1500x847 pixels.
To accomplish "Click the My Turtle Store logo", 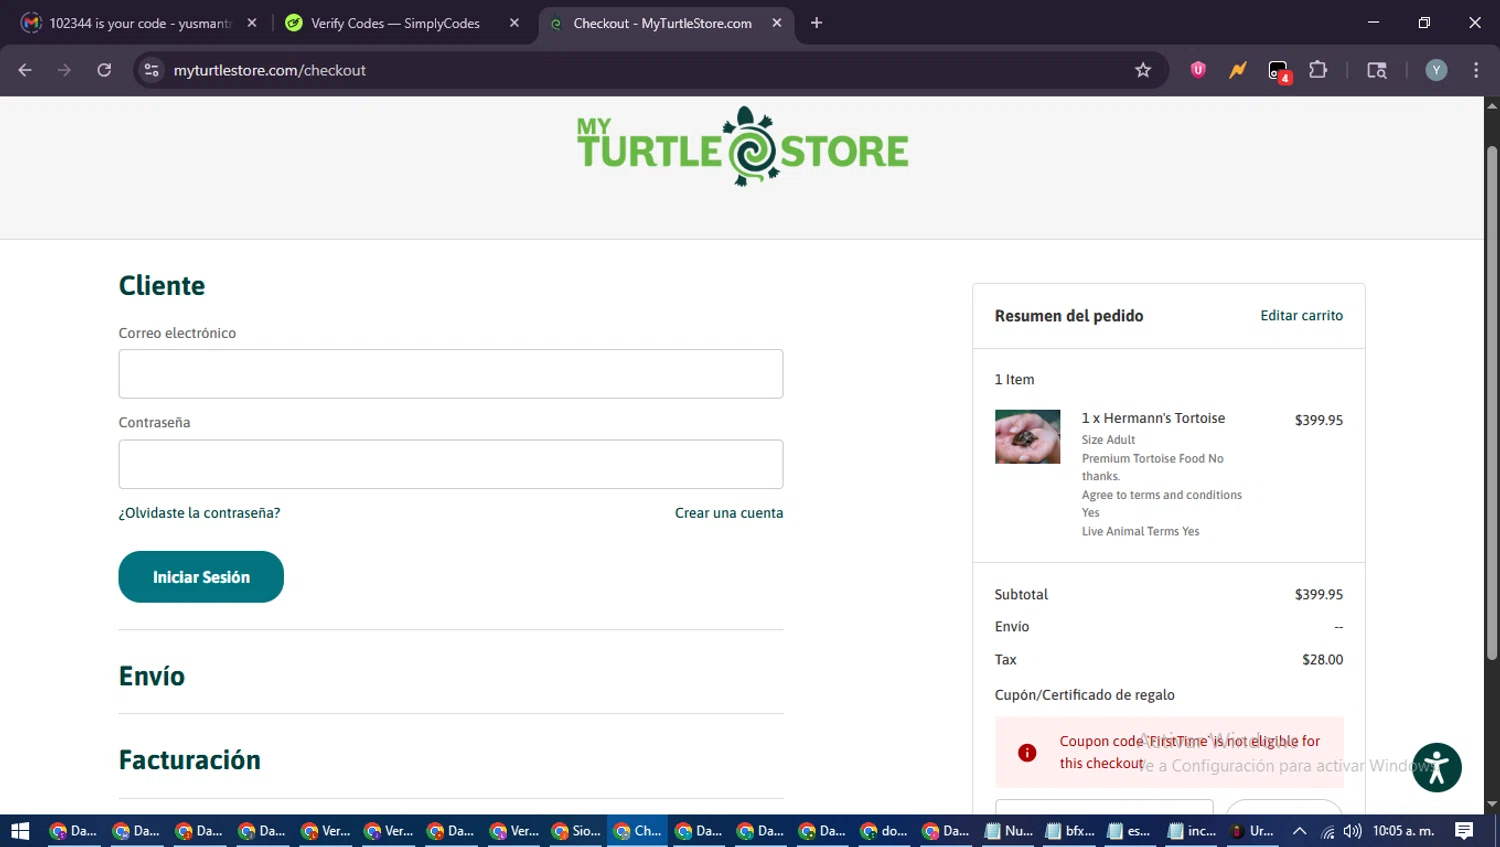I will pos(742,147).
